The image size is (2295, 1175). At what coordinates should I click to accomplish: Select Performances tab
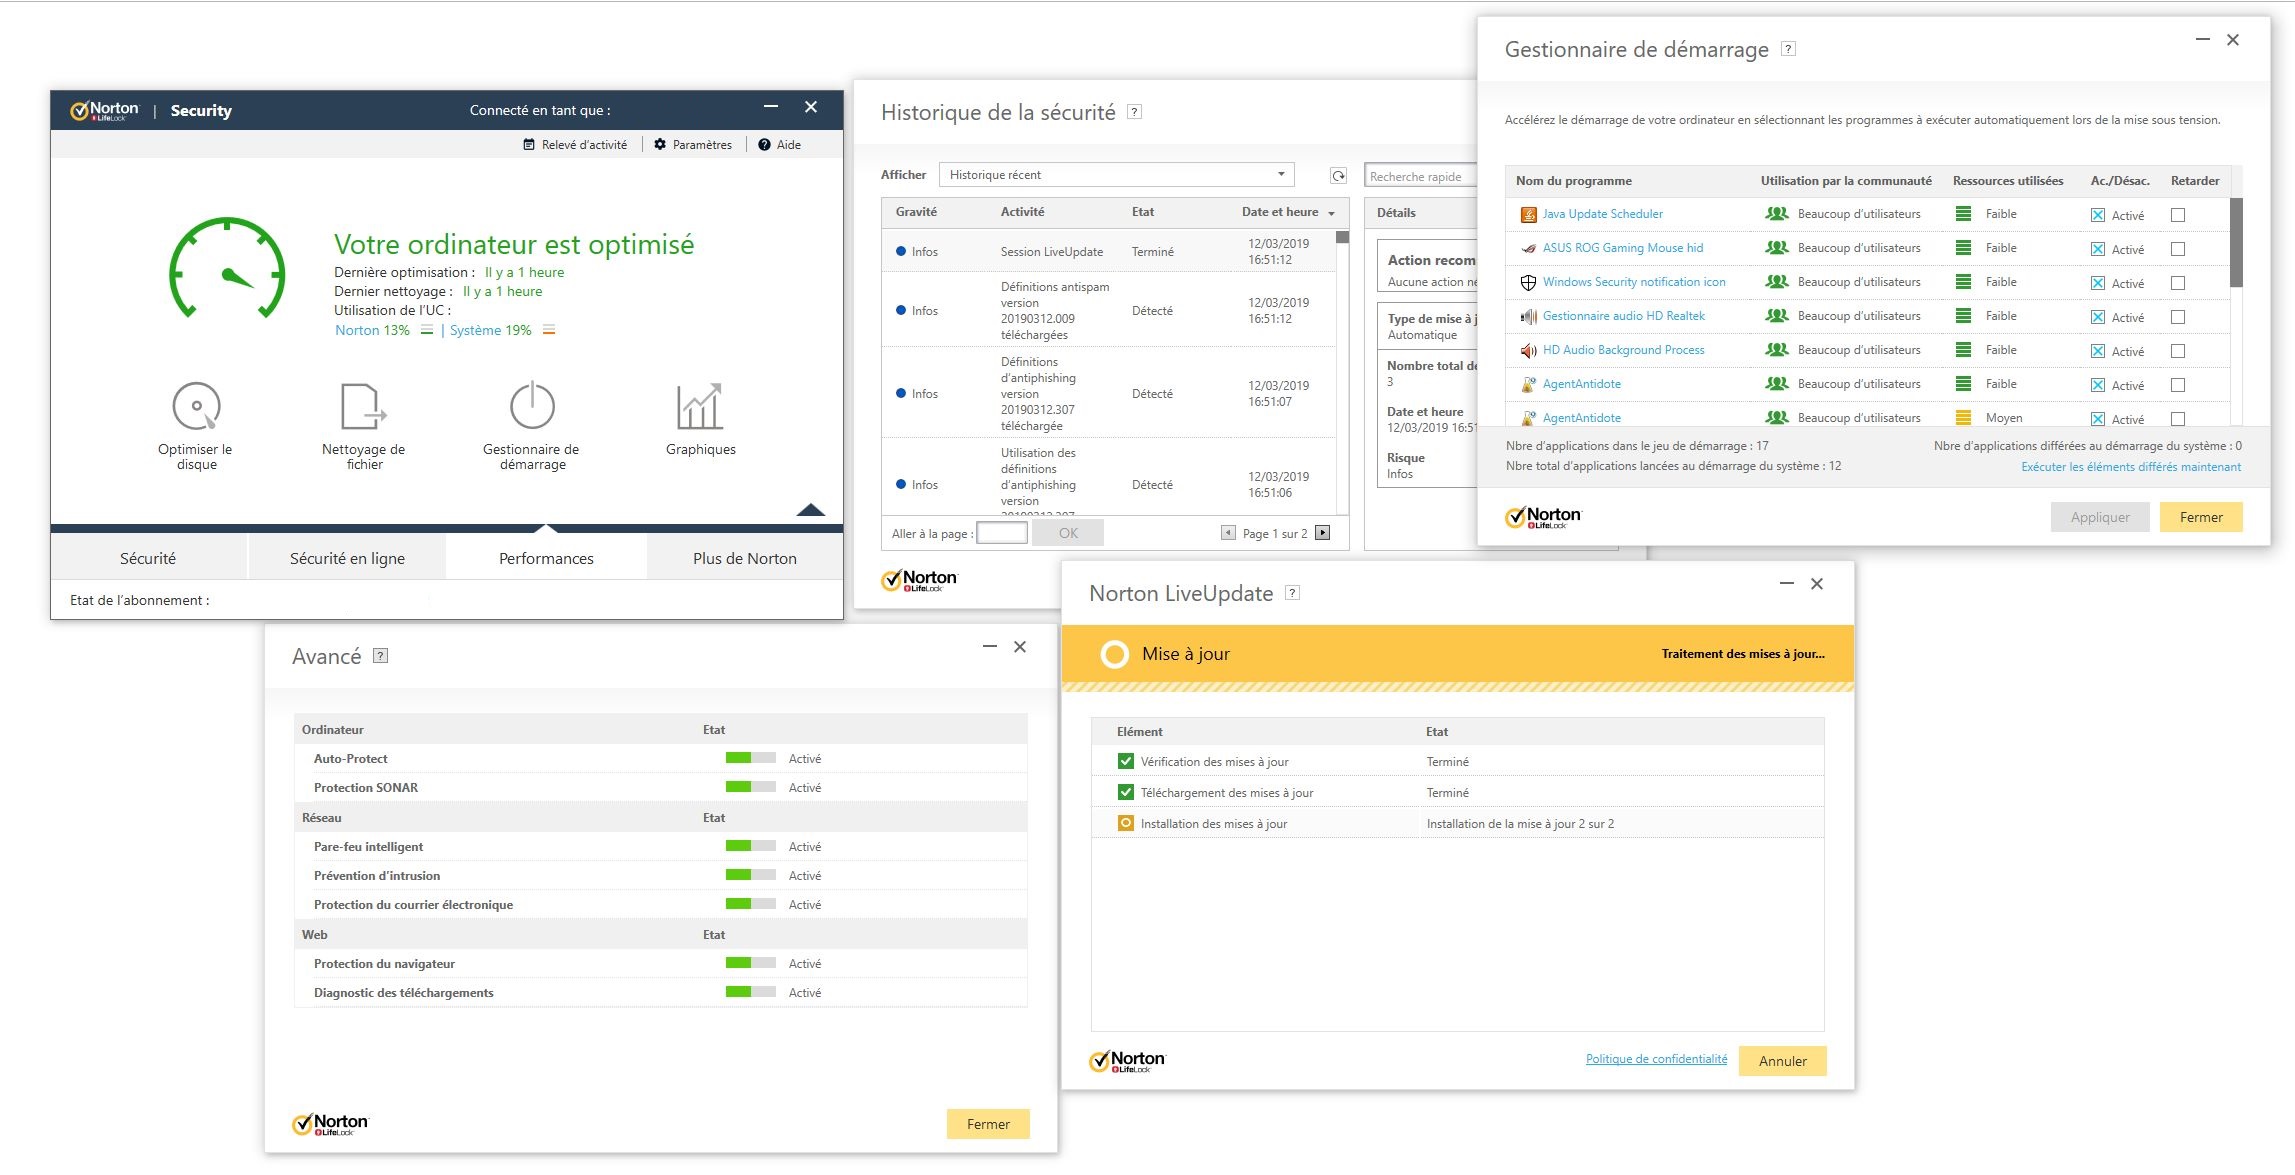546,558
